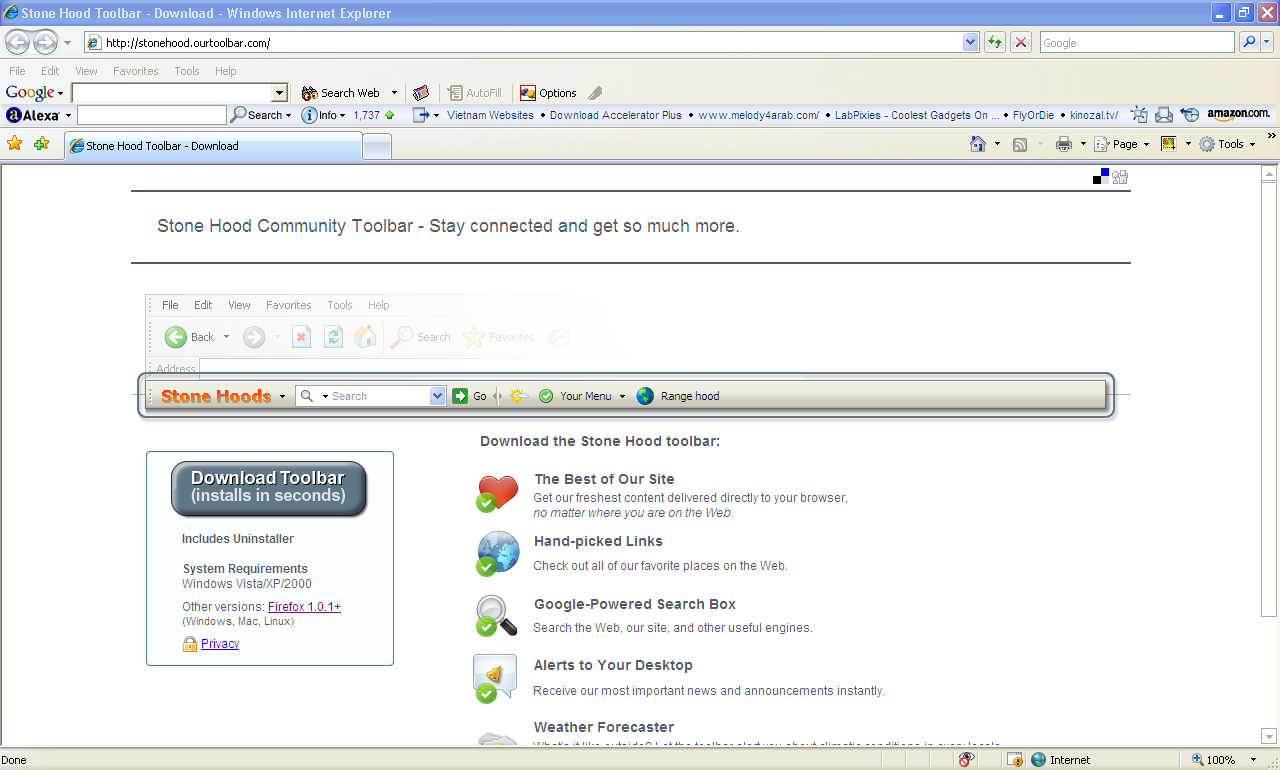Open the Help menu
1280x770 pixels.
[225, 71]
